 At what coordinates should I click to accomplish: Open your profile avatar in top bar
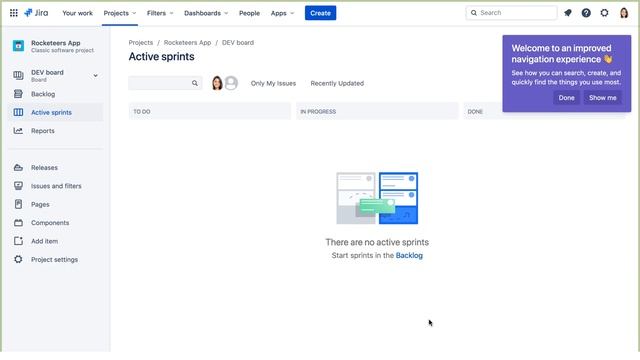pos(624,13)
